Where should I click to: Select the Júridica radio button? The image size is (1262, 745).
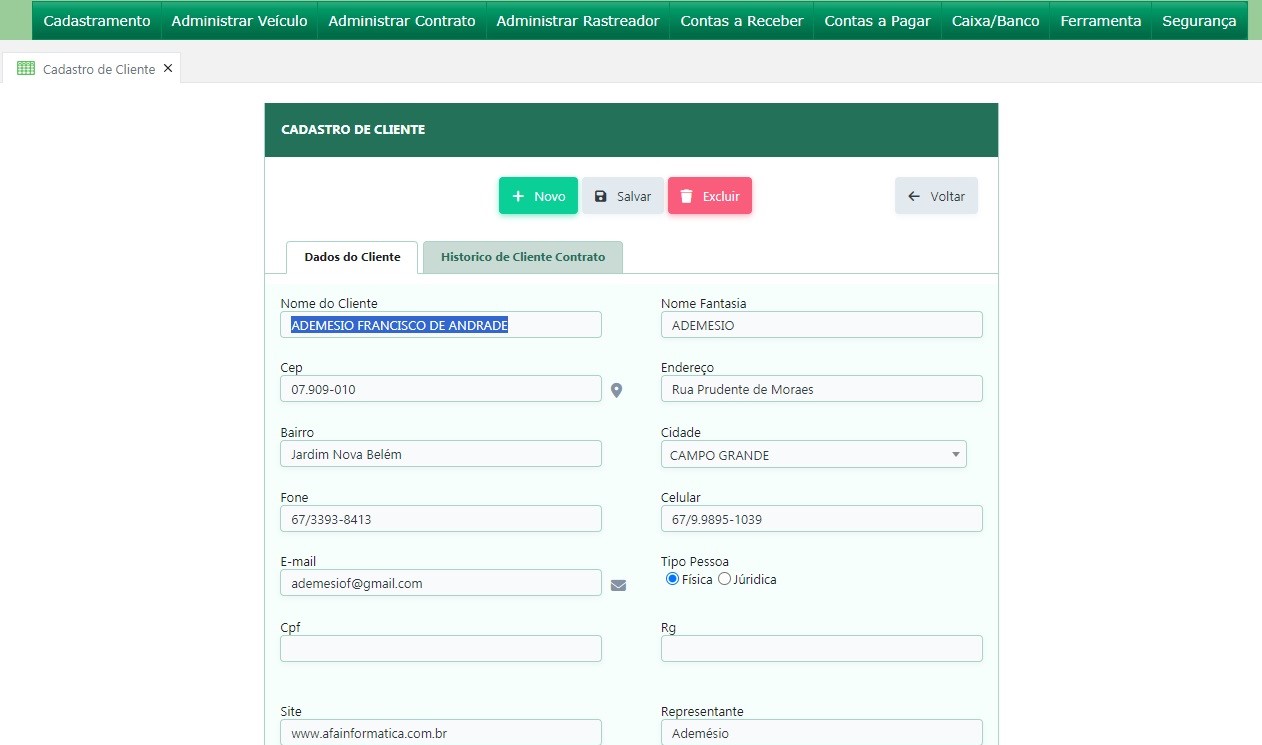click(724, 579)
